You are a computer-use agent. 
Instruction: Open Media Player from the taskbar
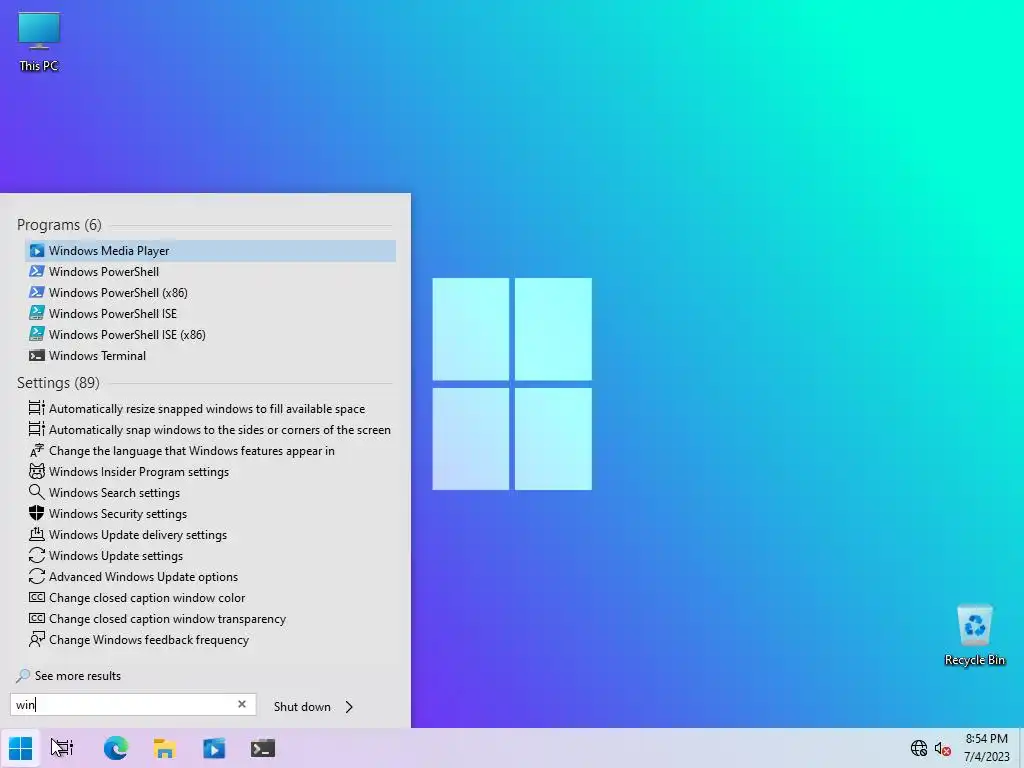[214, 748]
